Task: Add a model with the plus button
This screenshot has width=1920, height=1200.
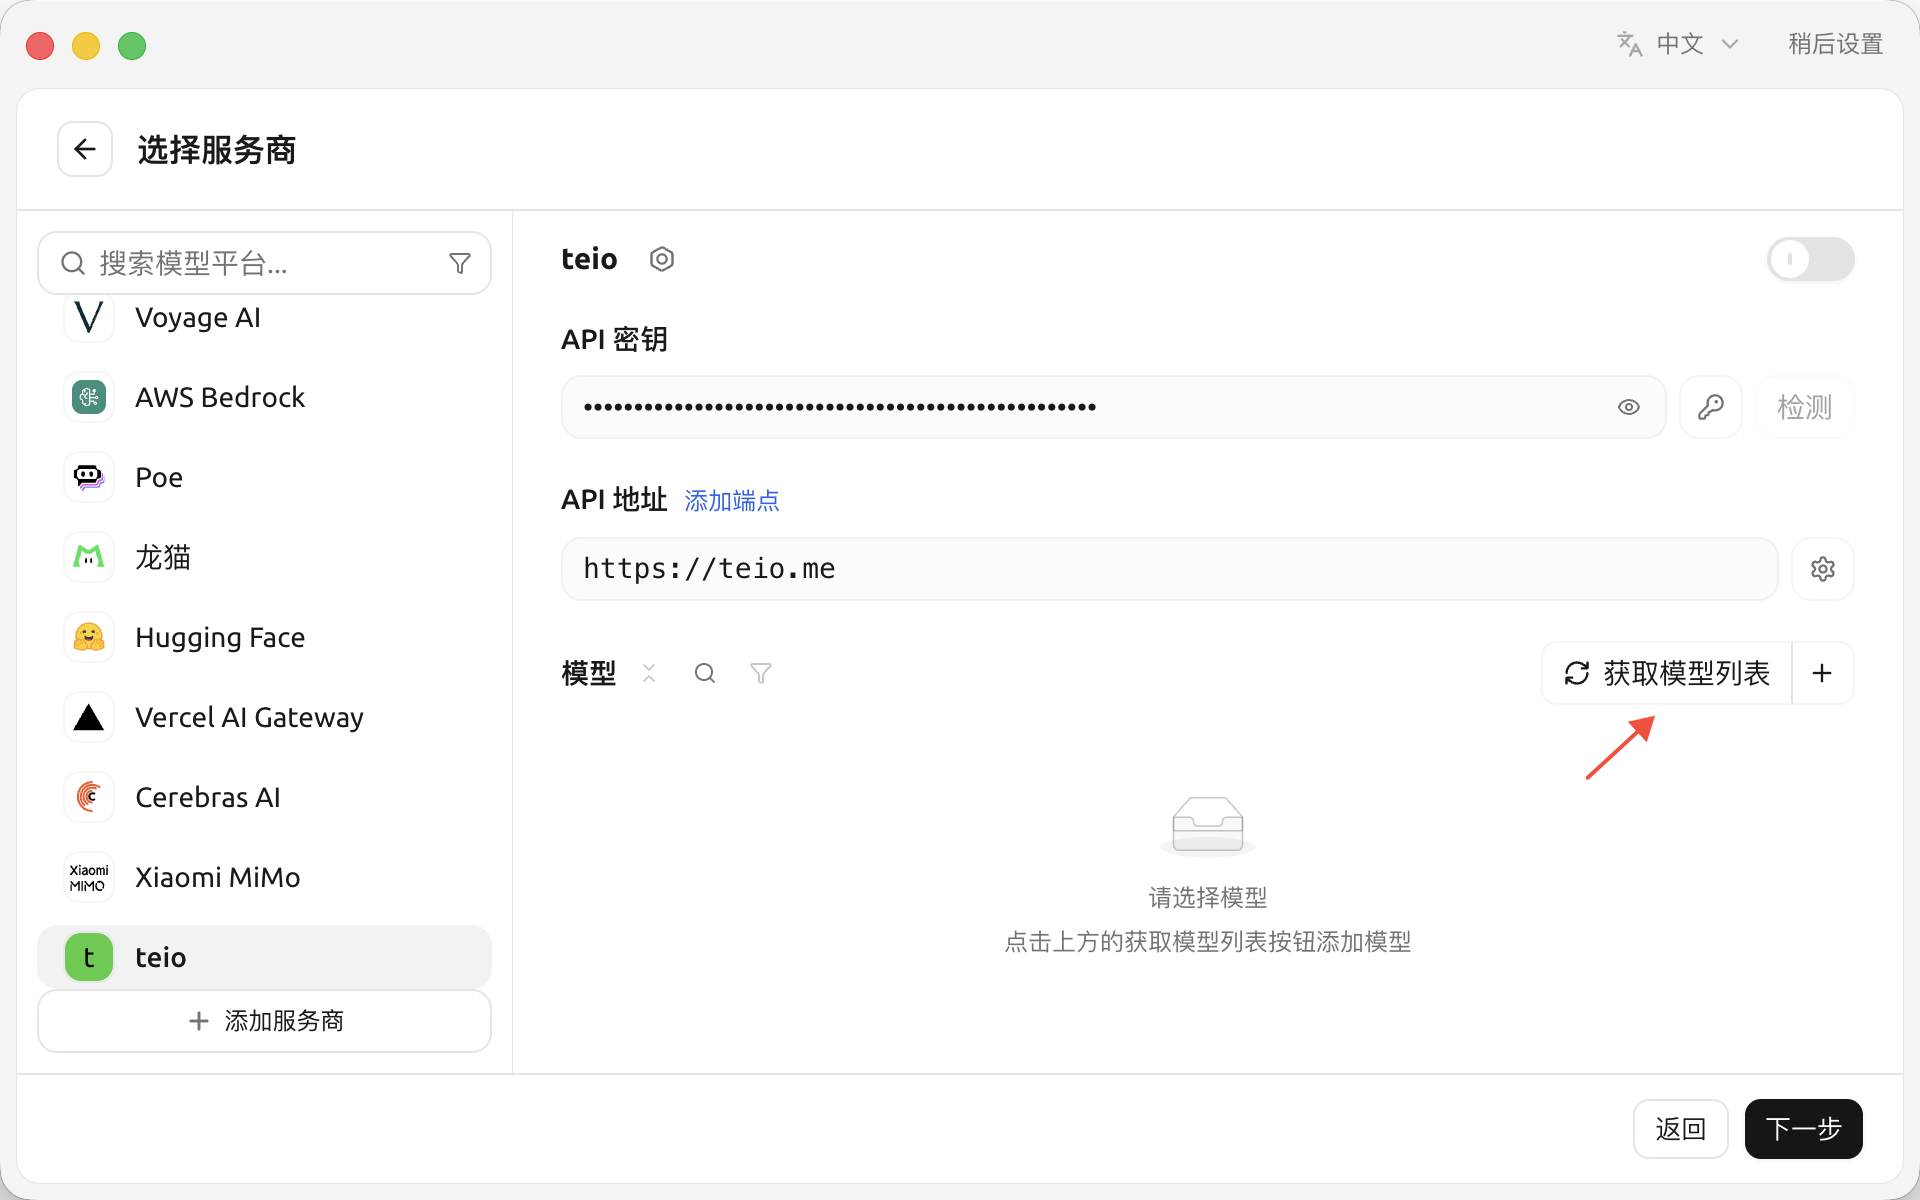Action: (x=1822, y=673)
